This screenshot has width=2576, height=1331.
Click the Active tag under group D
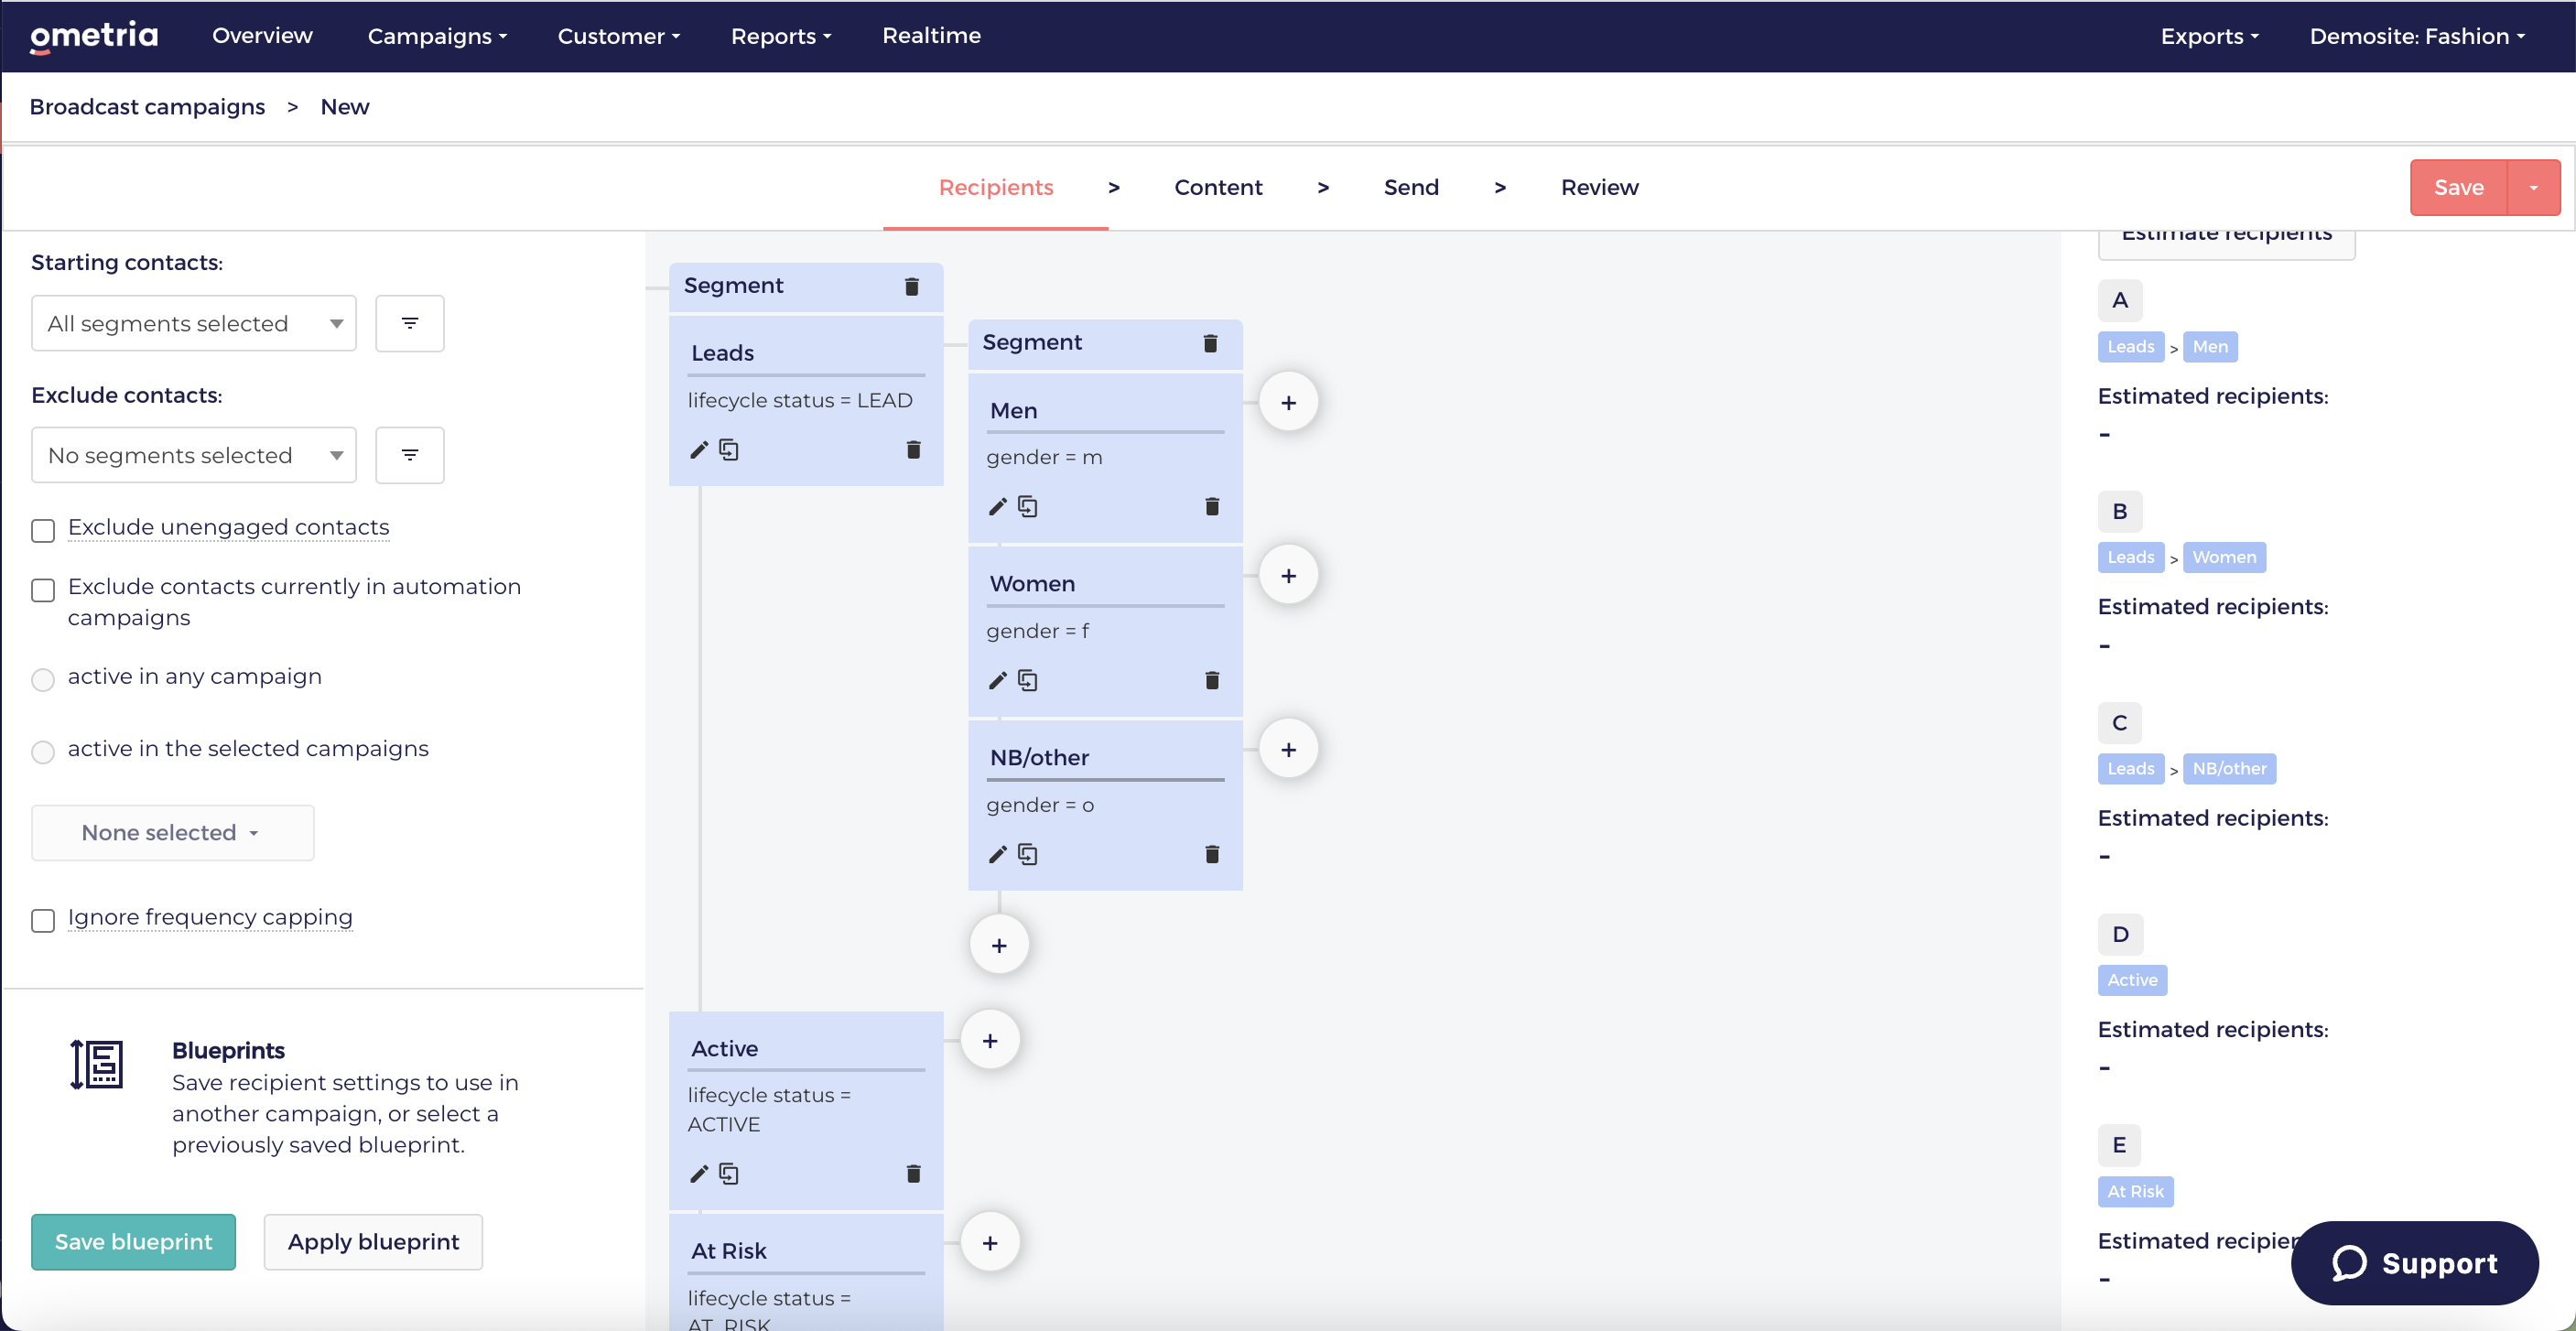pyautogui.click(x=2132, y=981)
